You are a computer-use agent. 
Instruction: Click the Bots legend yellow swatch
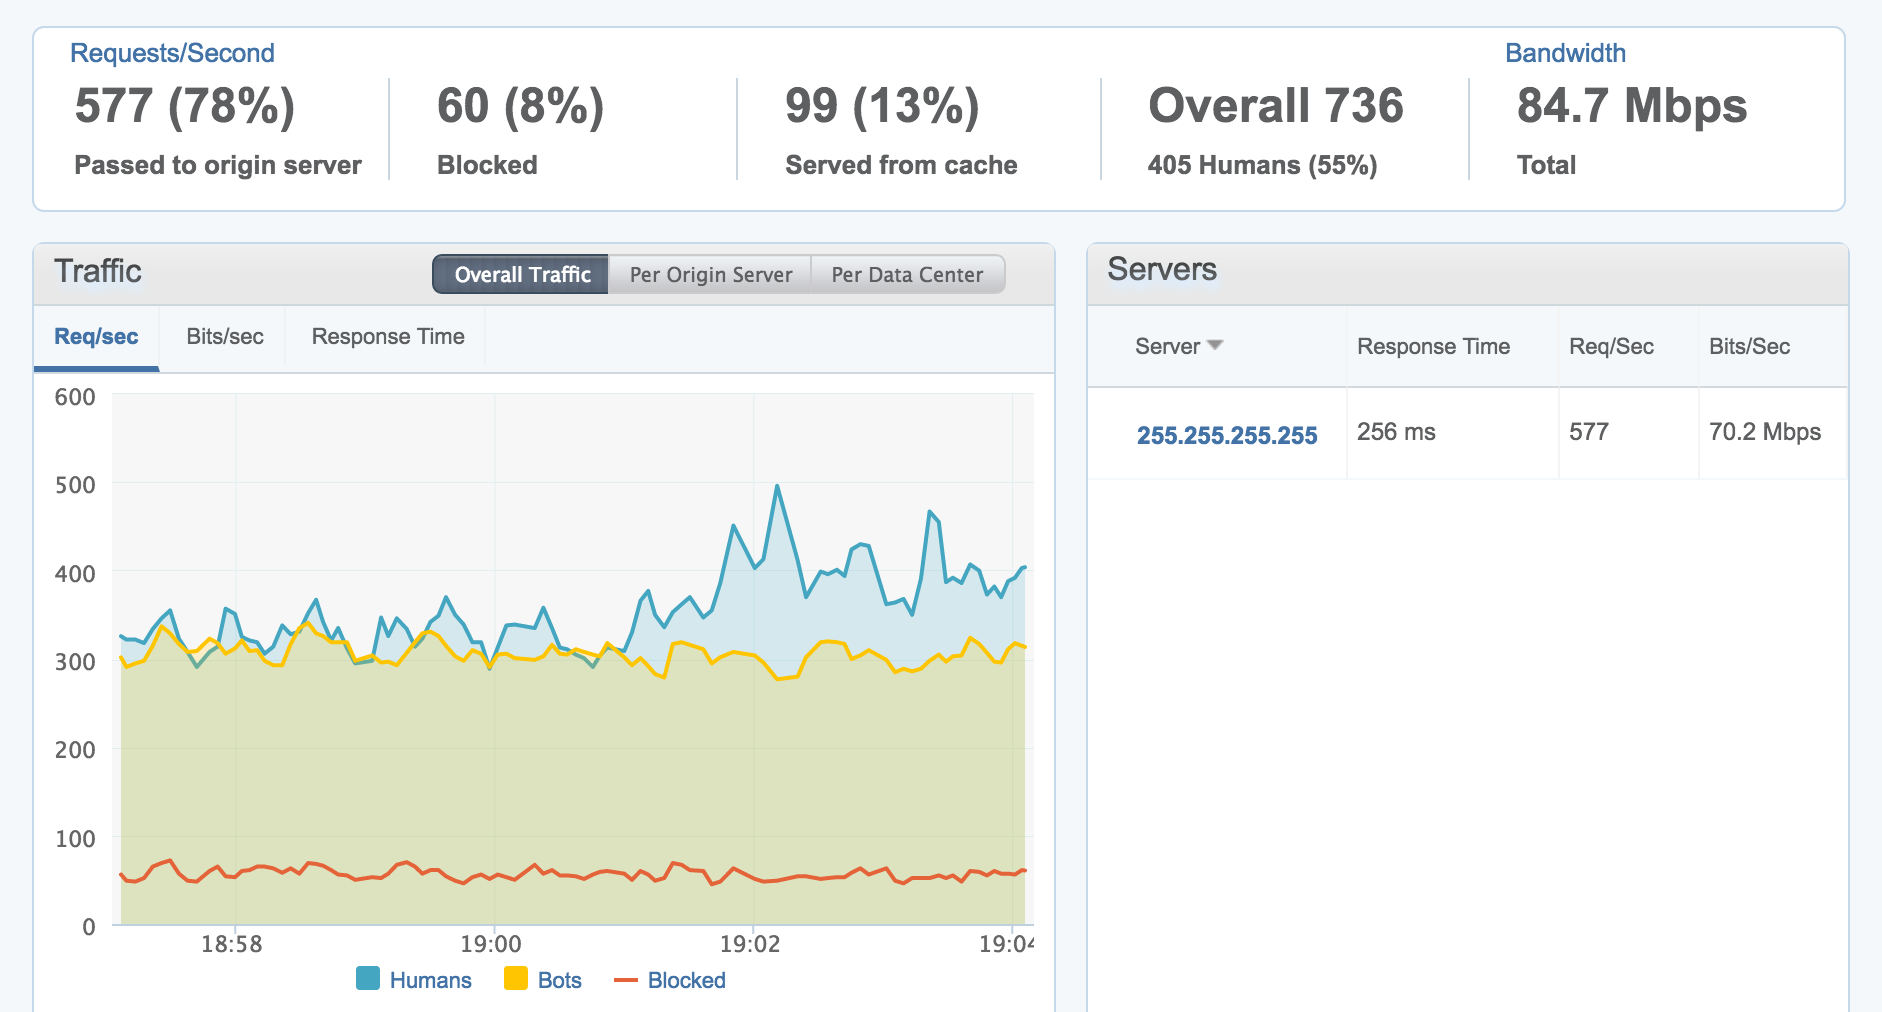pos(516,979)
